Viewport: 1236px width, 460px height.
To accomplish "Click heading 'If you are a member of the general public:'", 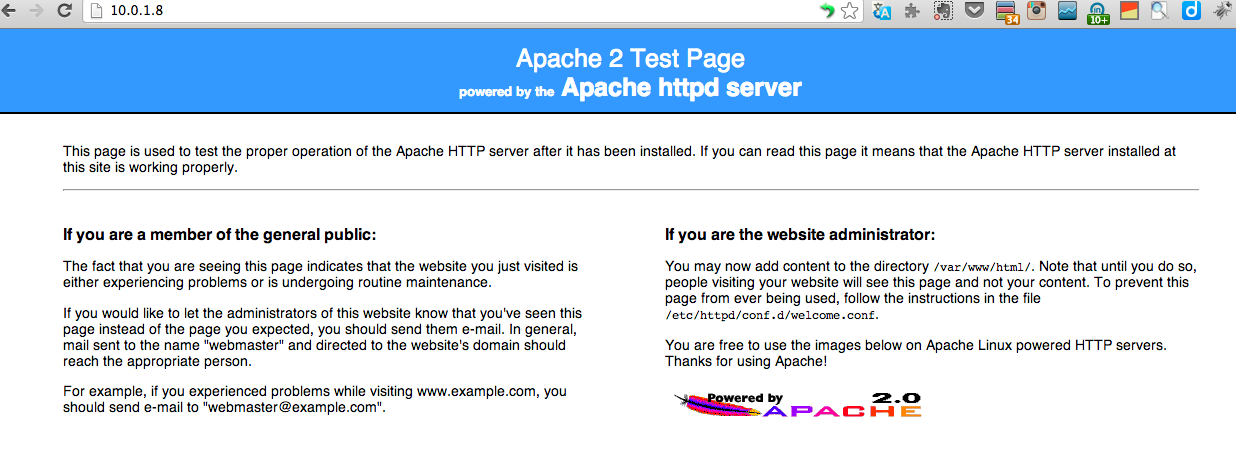I will click(x=220, y=235).
